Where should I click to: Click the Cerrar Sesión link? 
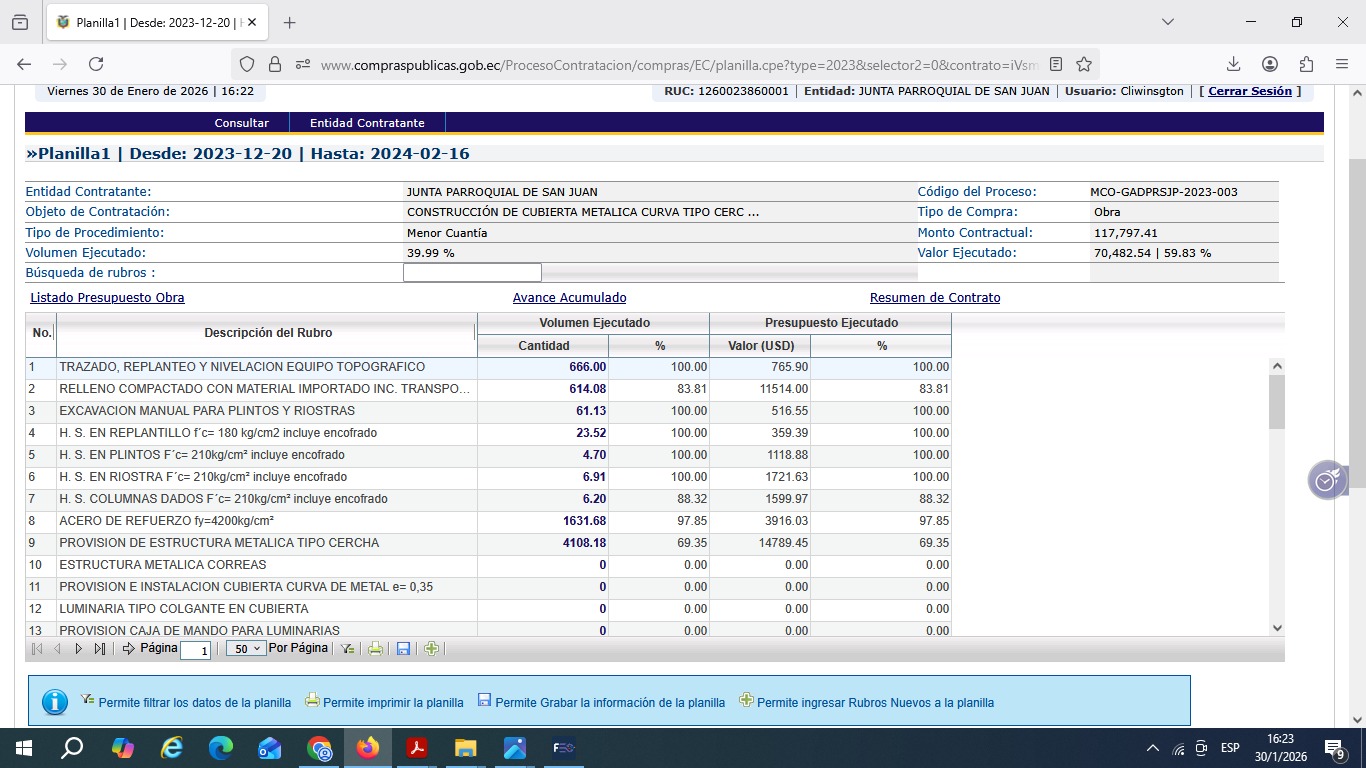[x=1250, y=91]
